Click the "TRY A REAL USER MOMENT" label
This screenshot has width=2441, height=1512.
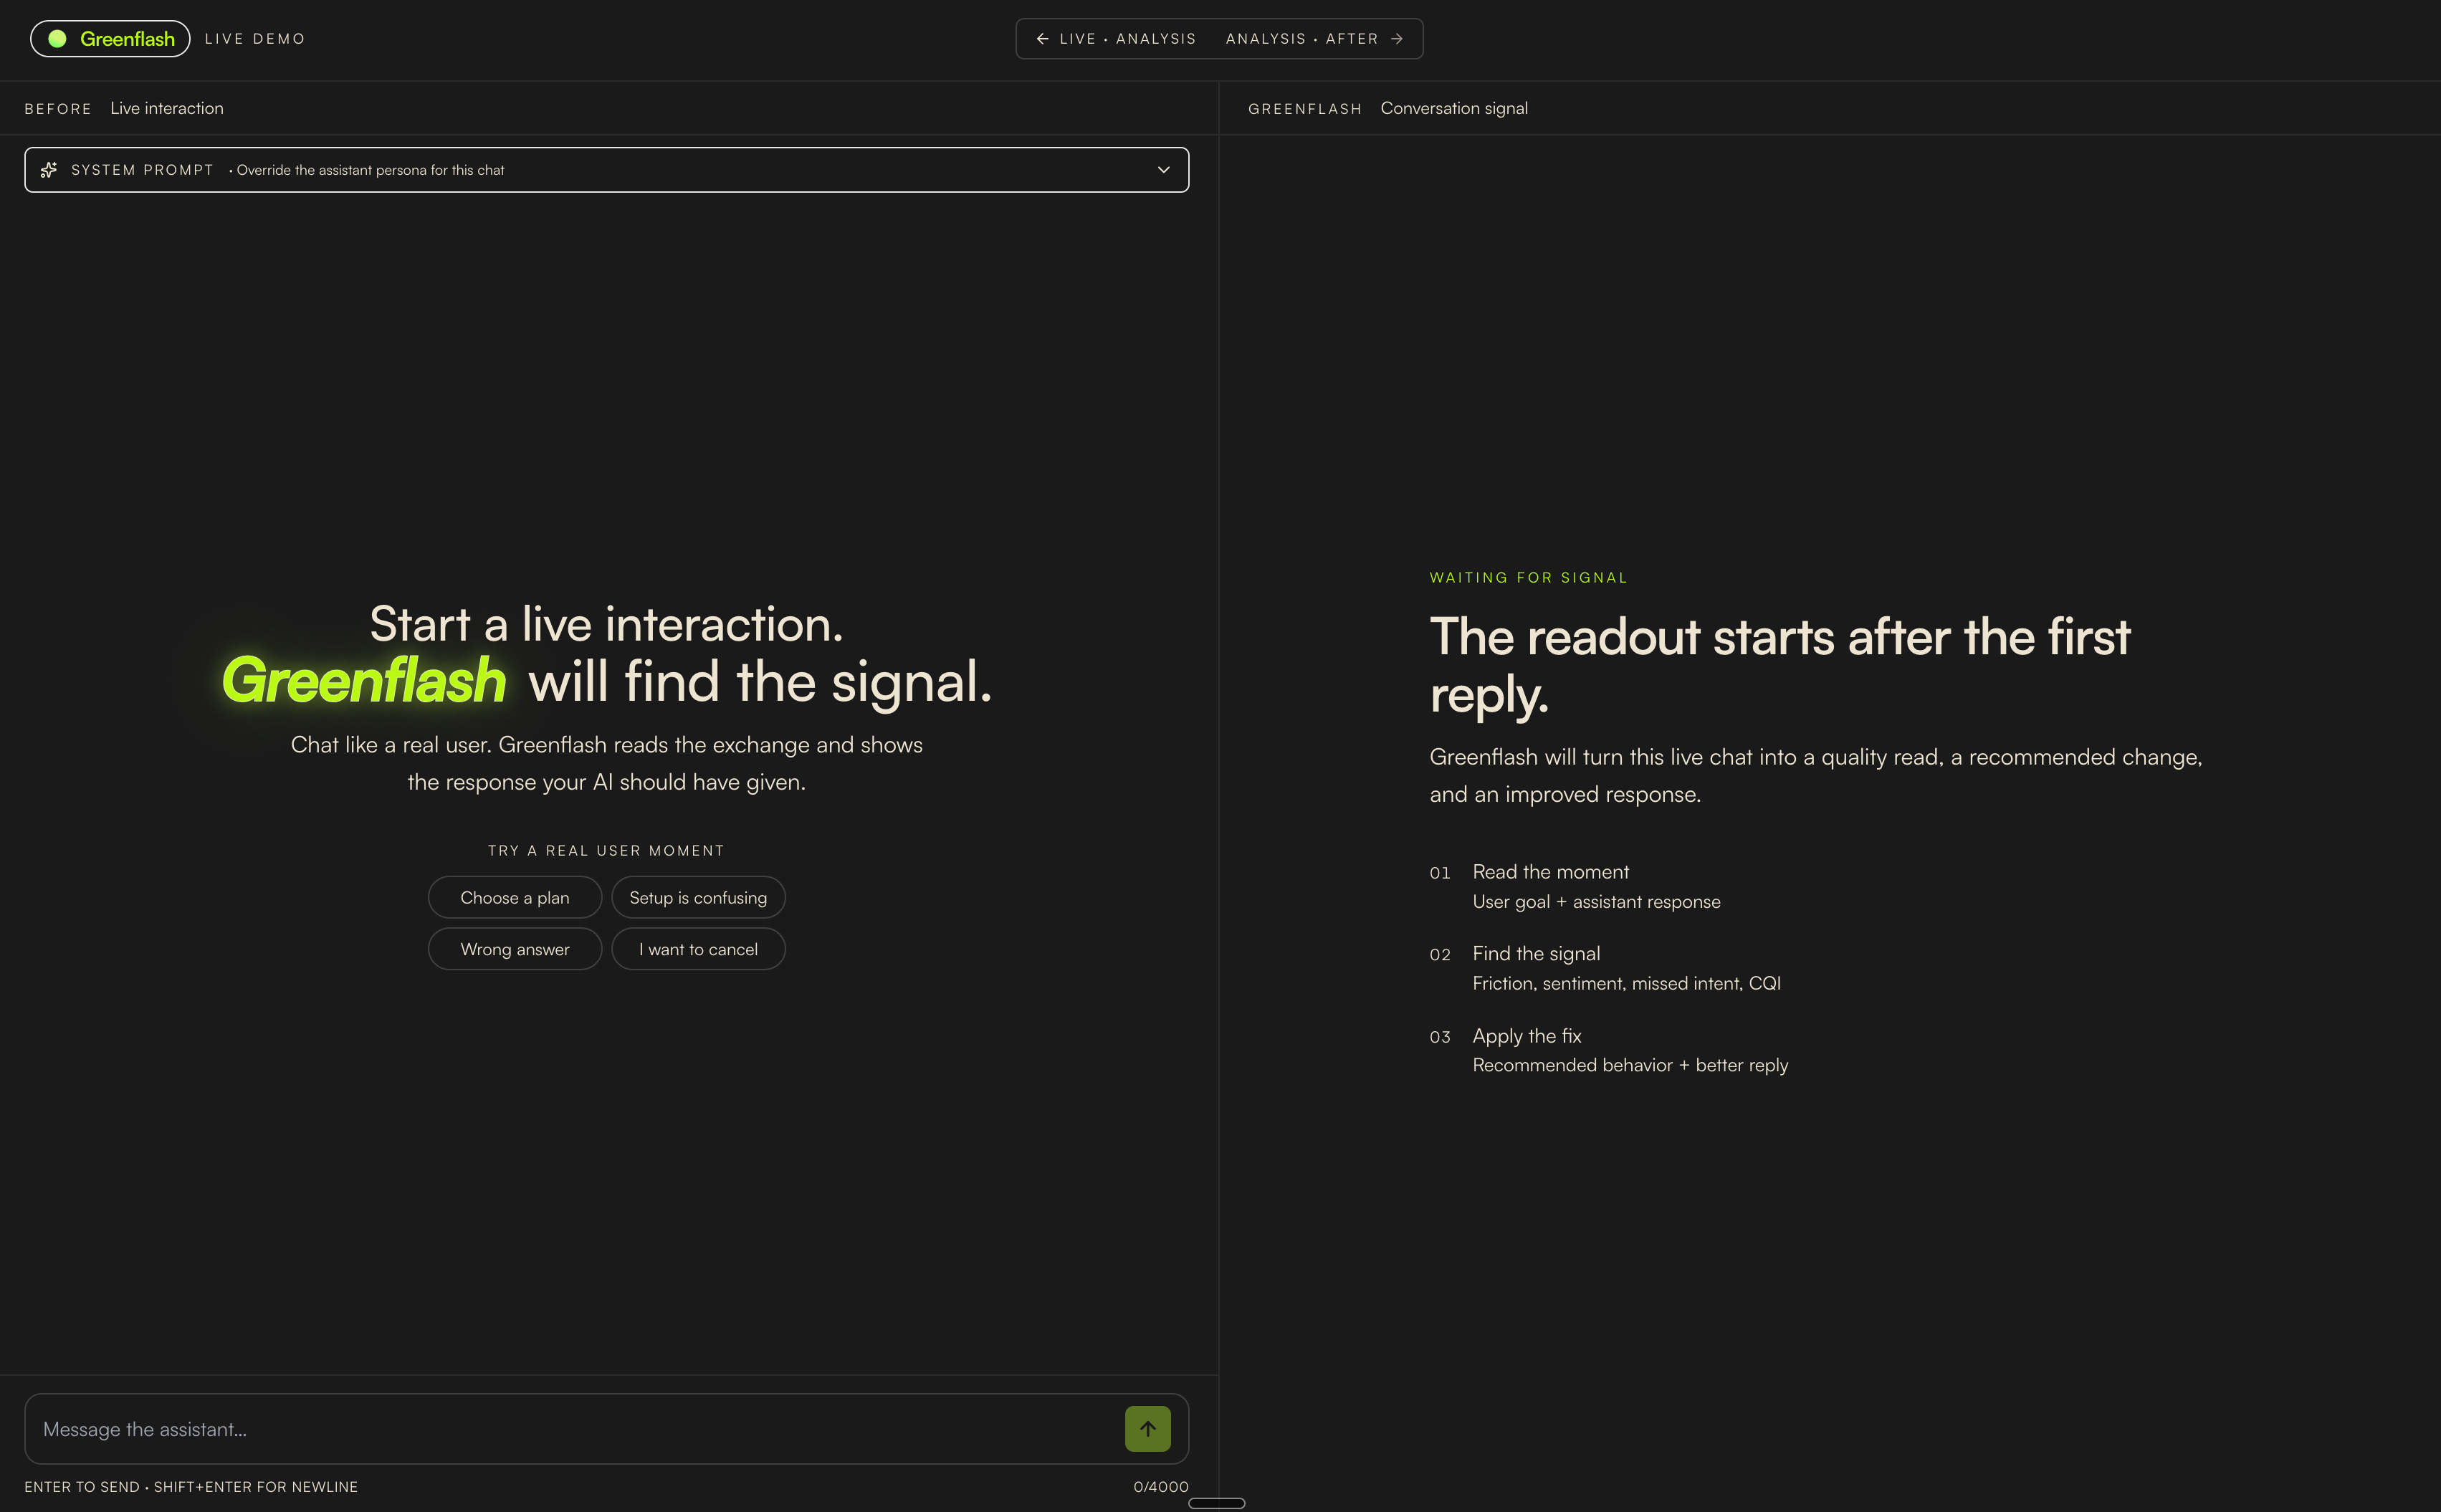click(x=606, y=851)
